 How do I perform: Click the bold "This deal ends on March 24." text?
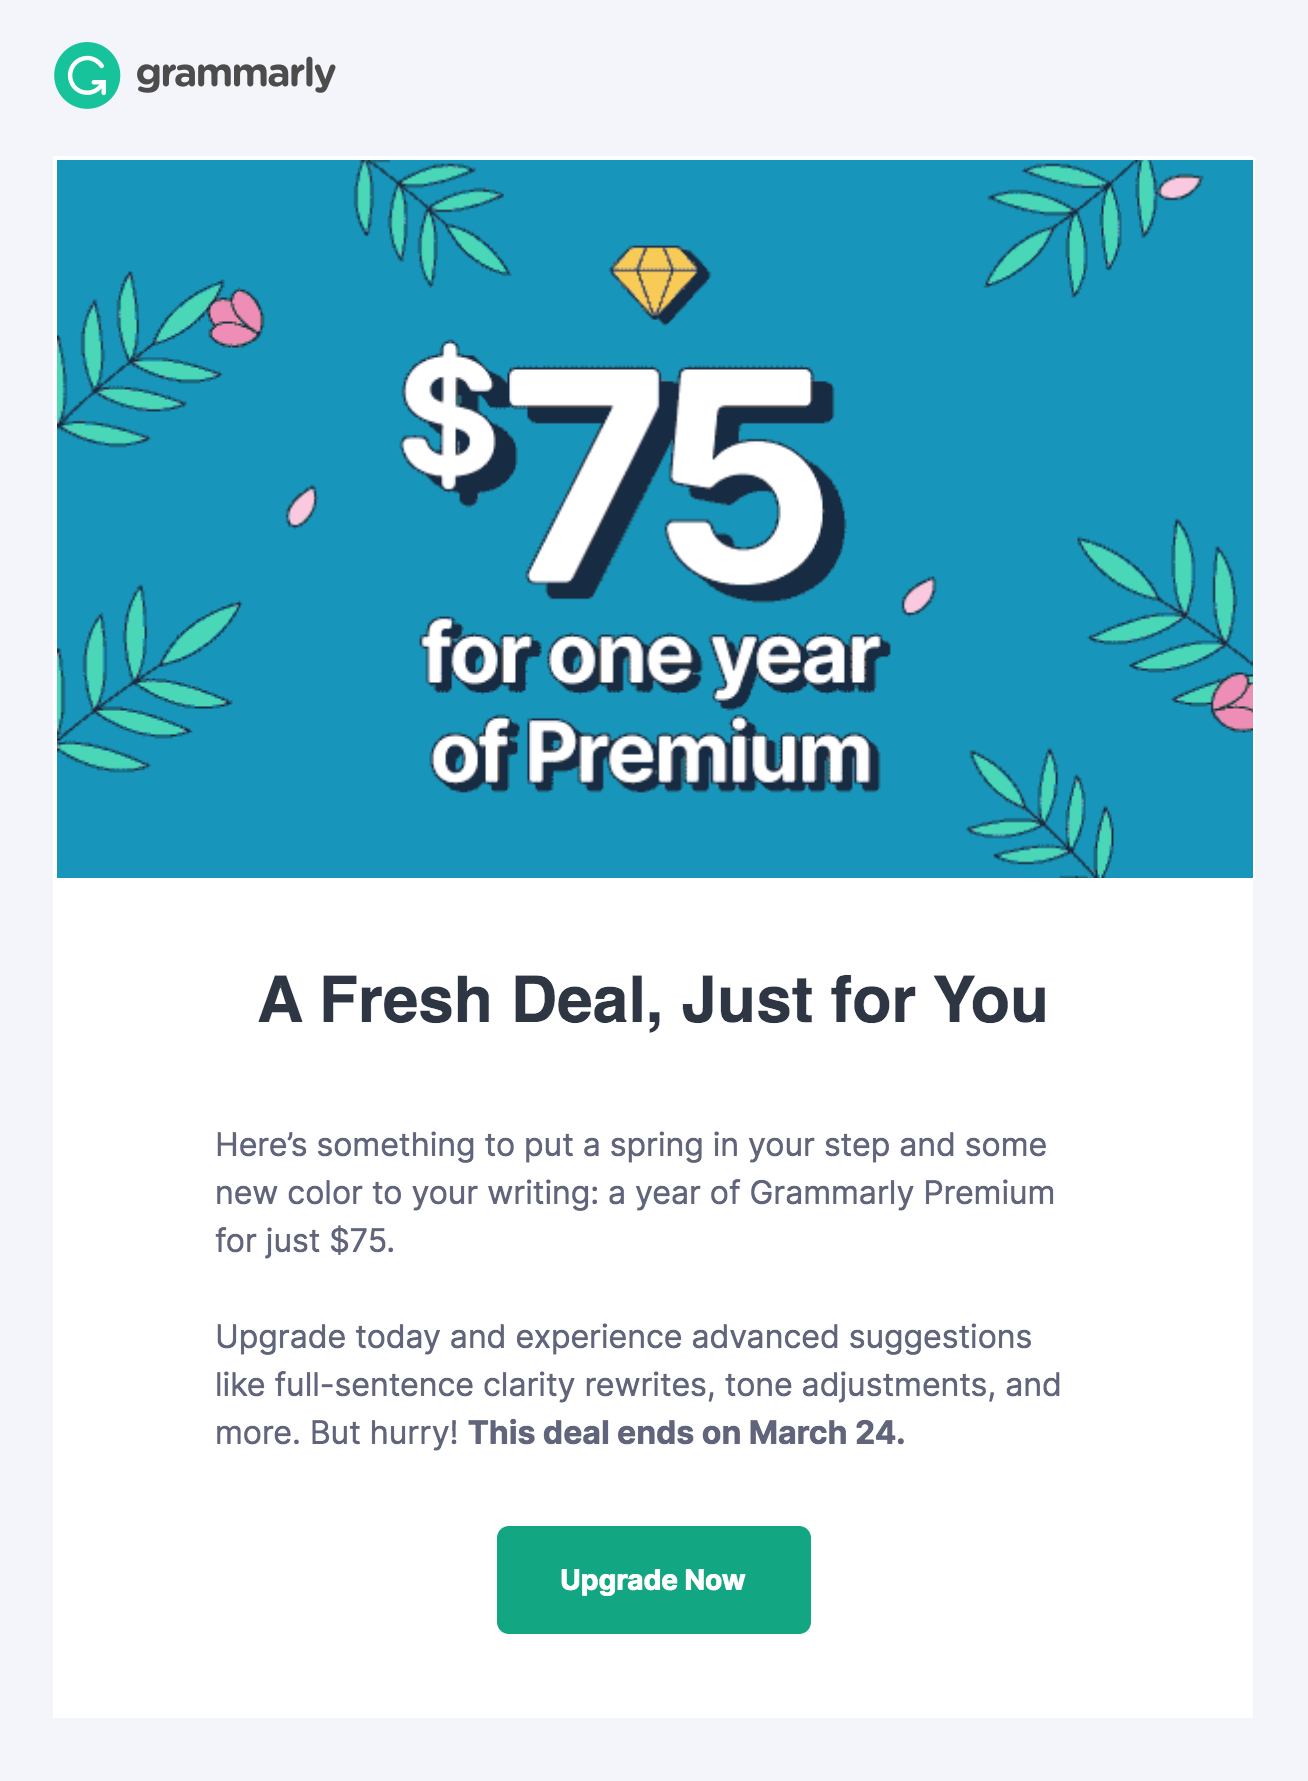(686, 1432)
